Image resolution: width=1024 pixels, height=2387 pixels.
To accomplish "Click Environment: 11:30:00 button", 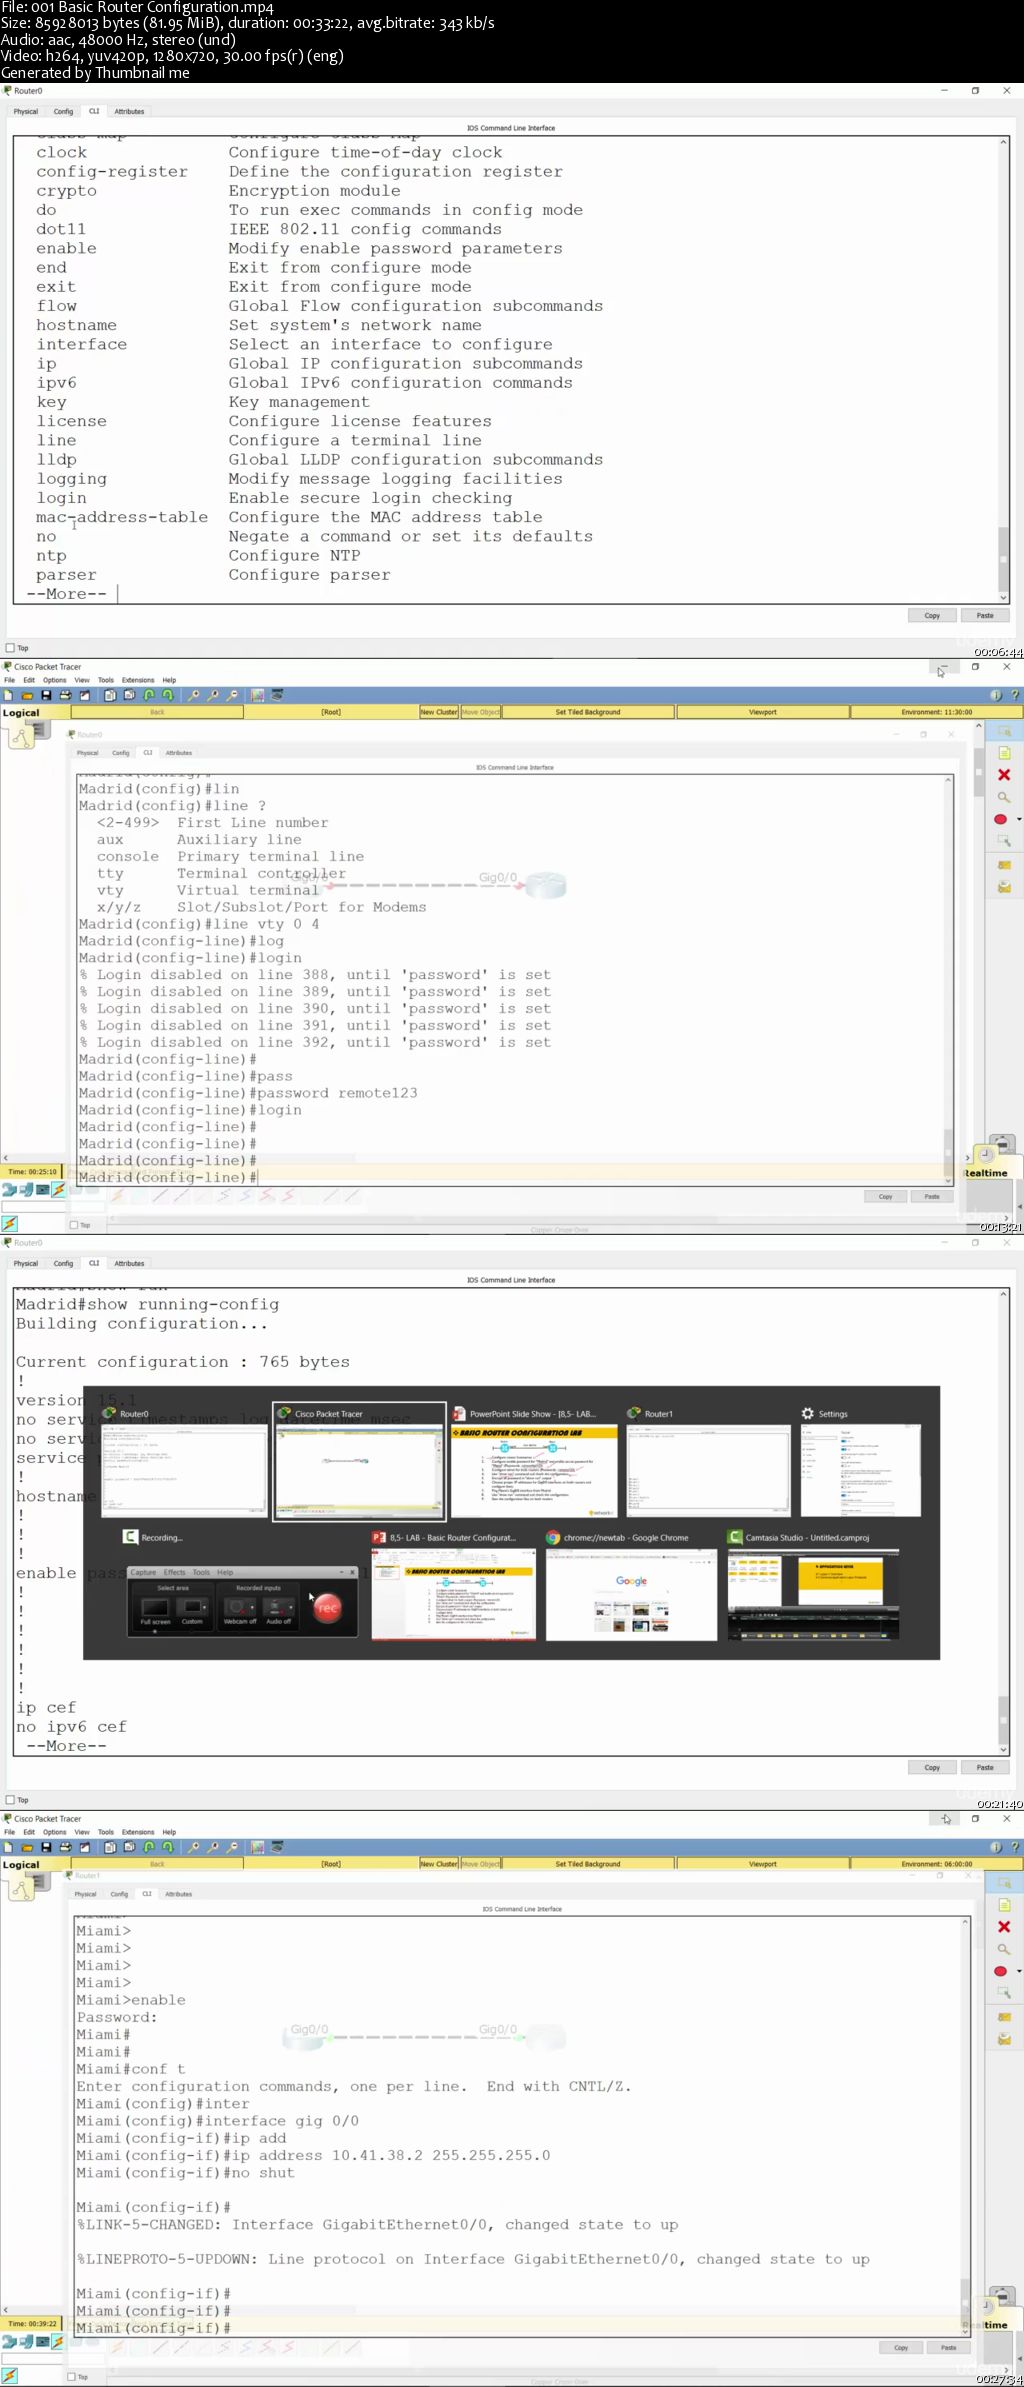I will (936, 712).
